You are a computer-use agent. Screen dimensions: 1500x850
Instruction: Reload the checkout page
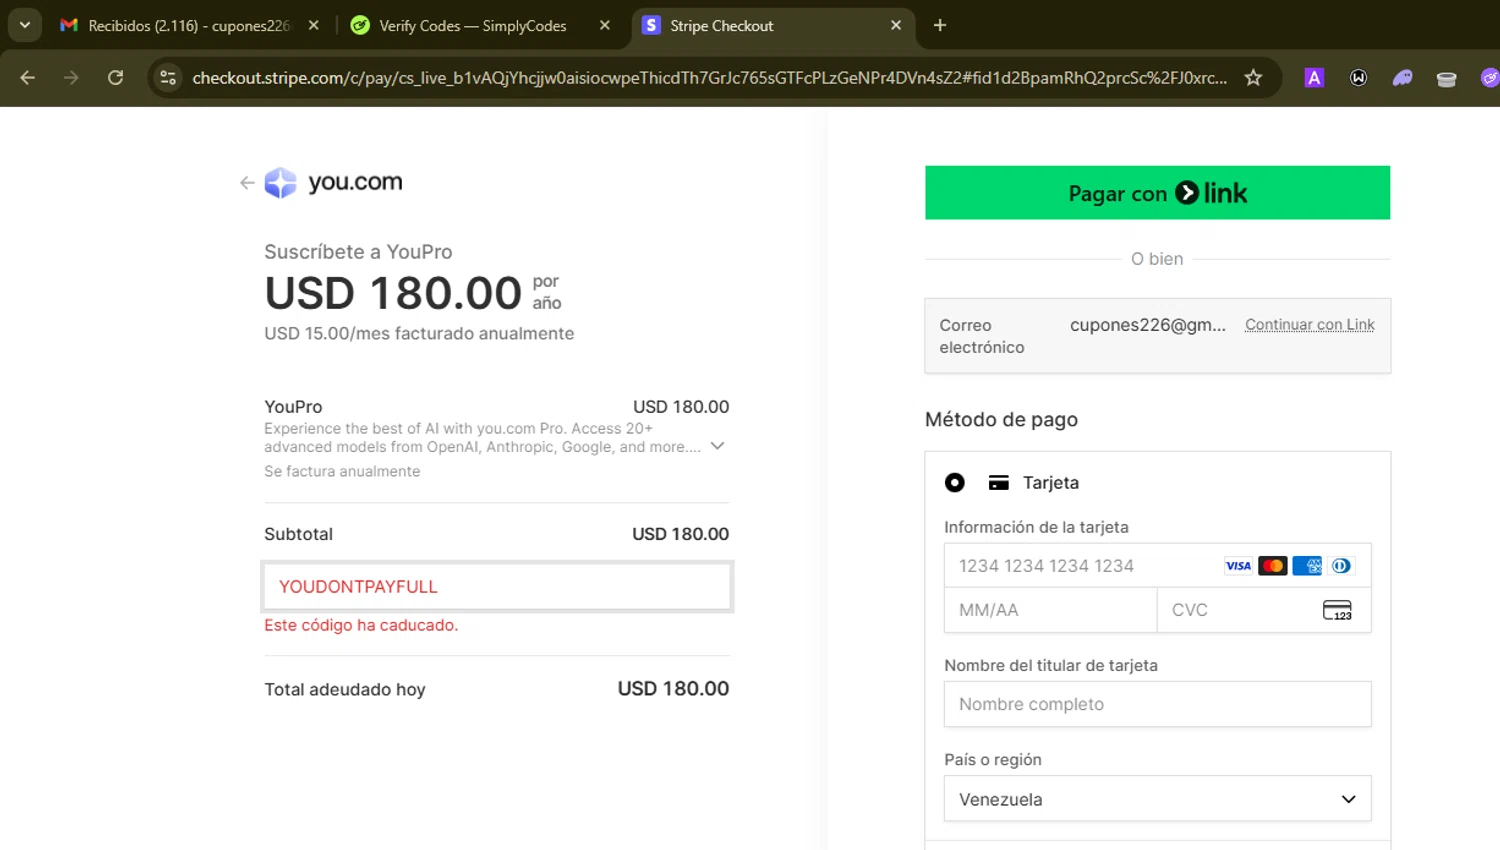[x=116, y=78]
